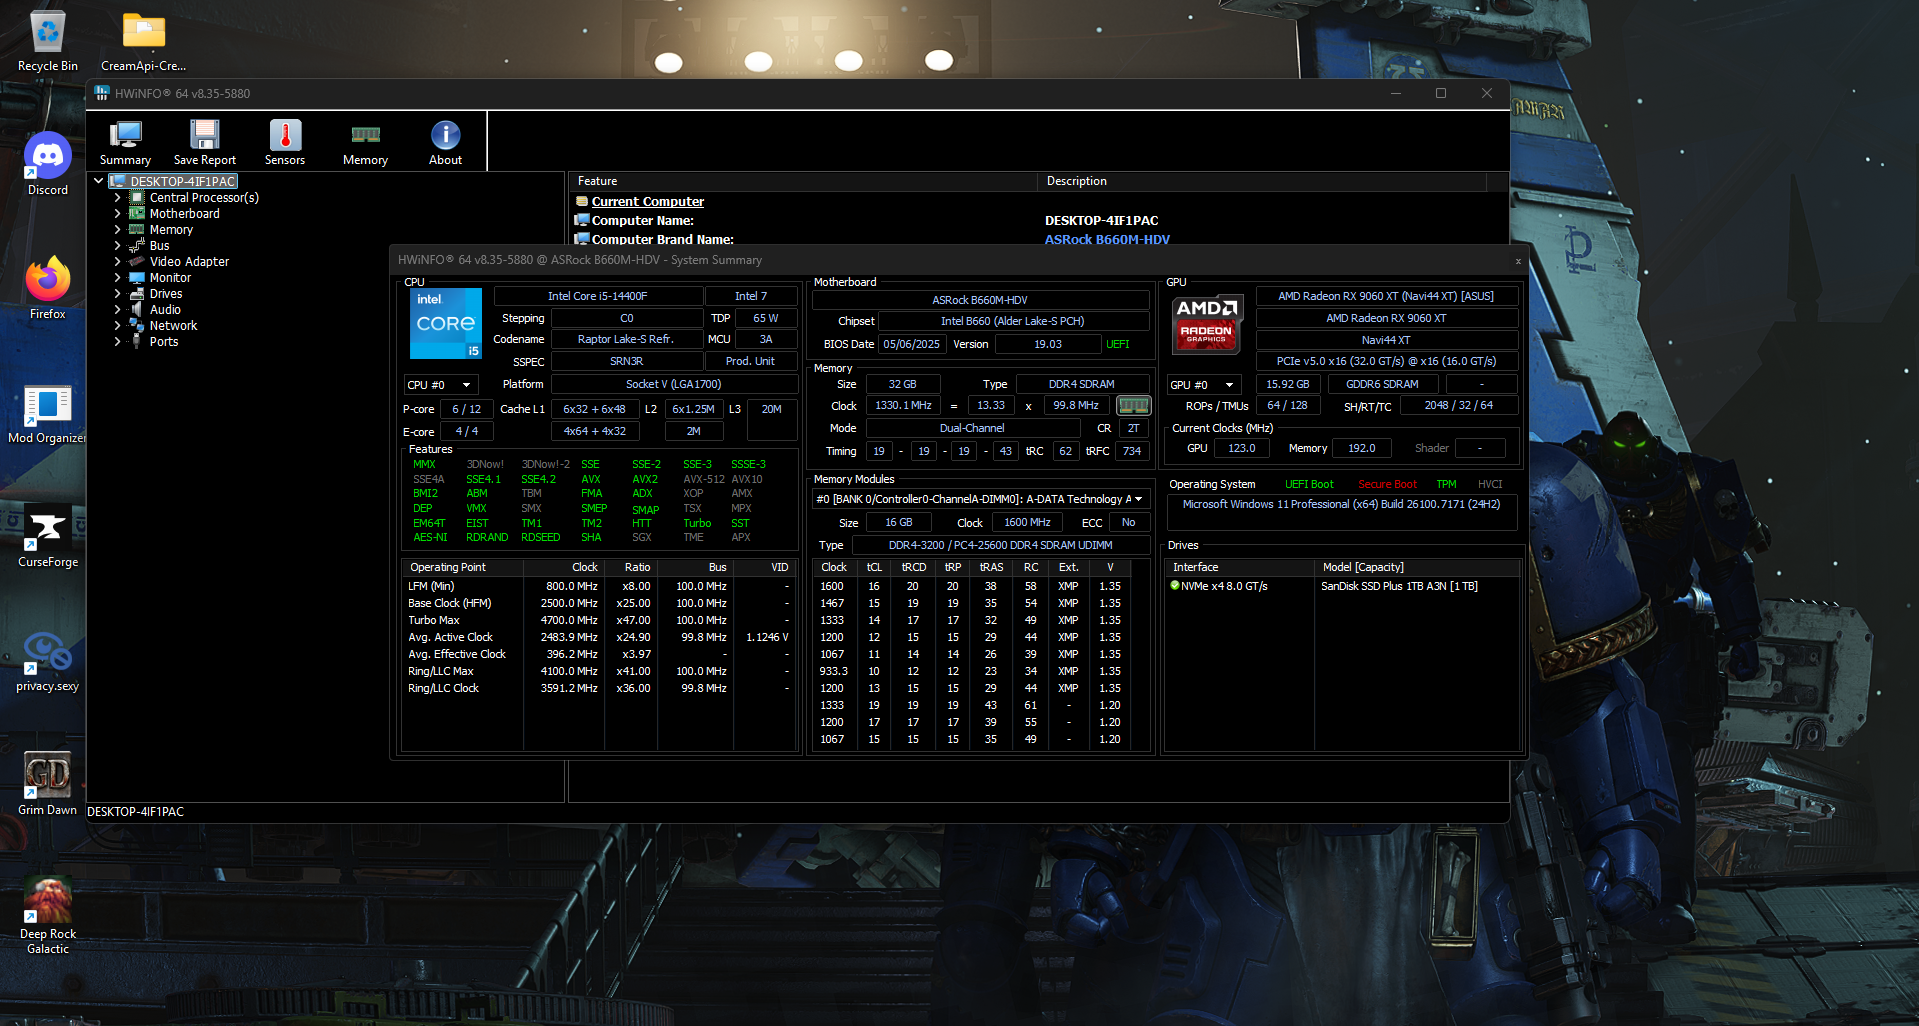This screenshot has height=1026, width=1919.
Task: Click the Computer Name feature row
Action: pos(1037,220)
